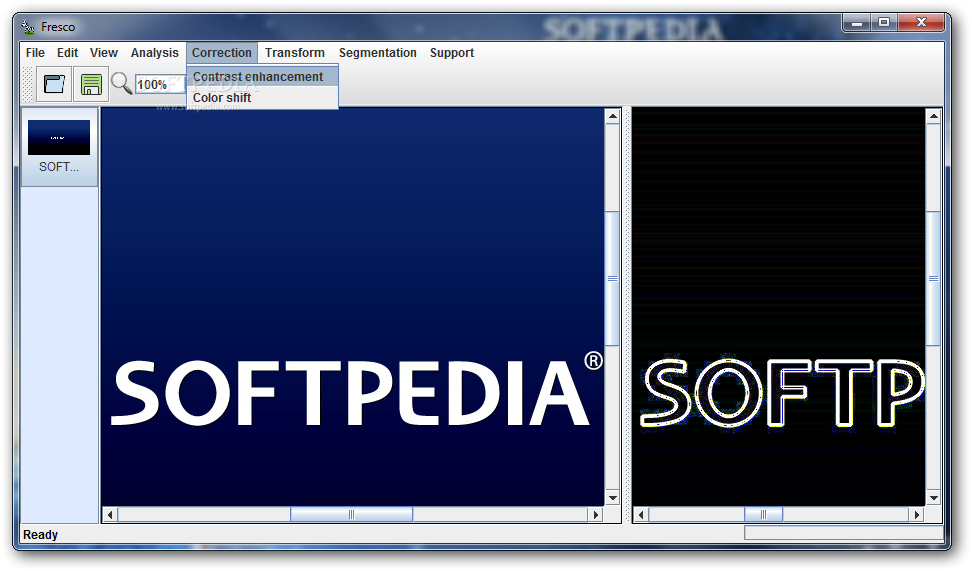The width and height of the screenshot is (972, 571).
Task: Click the magnifier zoom icon
Action: click(121, 83)
